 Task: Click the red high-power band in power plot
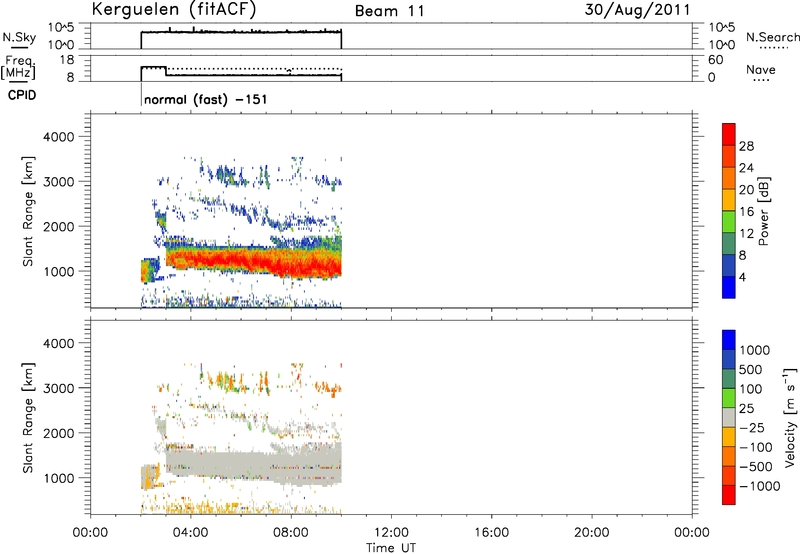click(x=255, y=261)
